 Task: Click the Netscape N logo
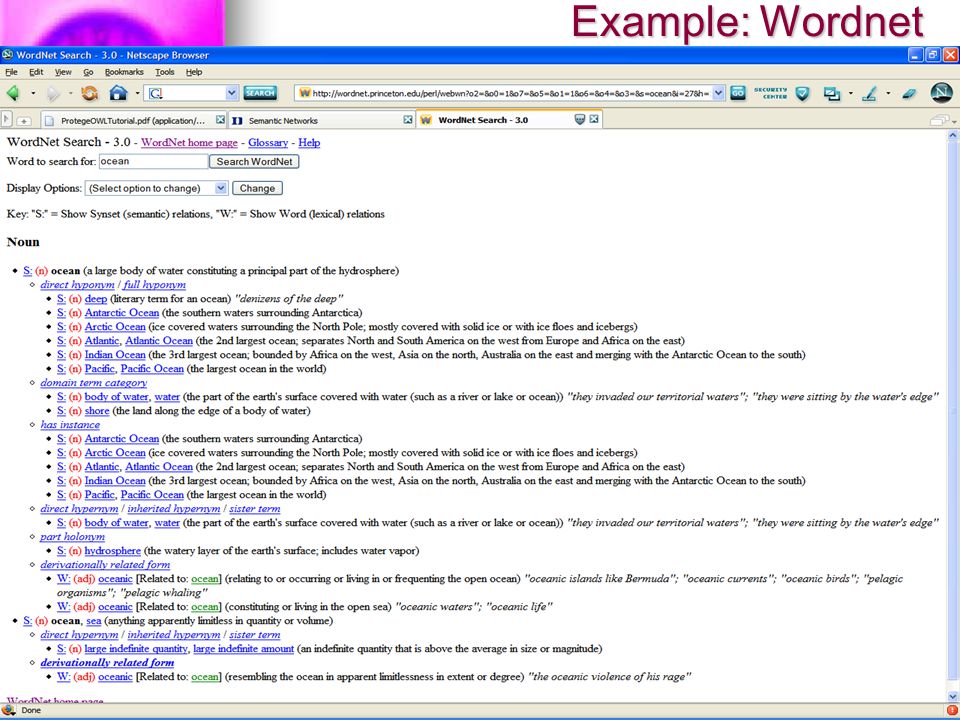click(941, 92)
